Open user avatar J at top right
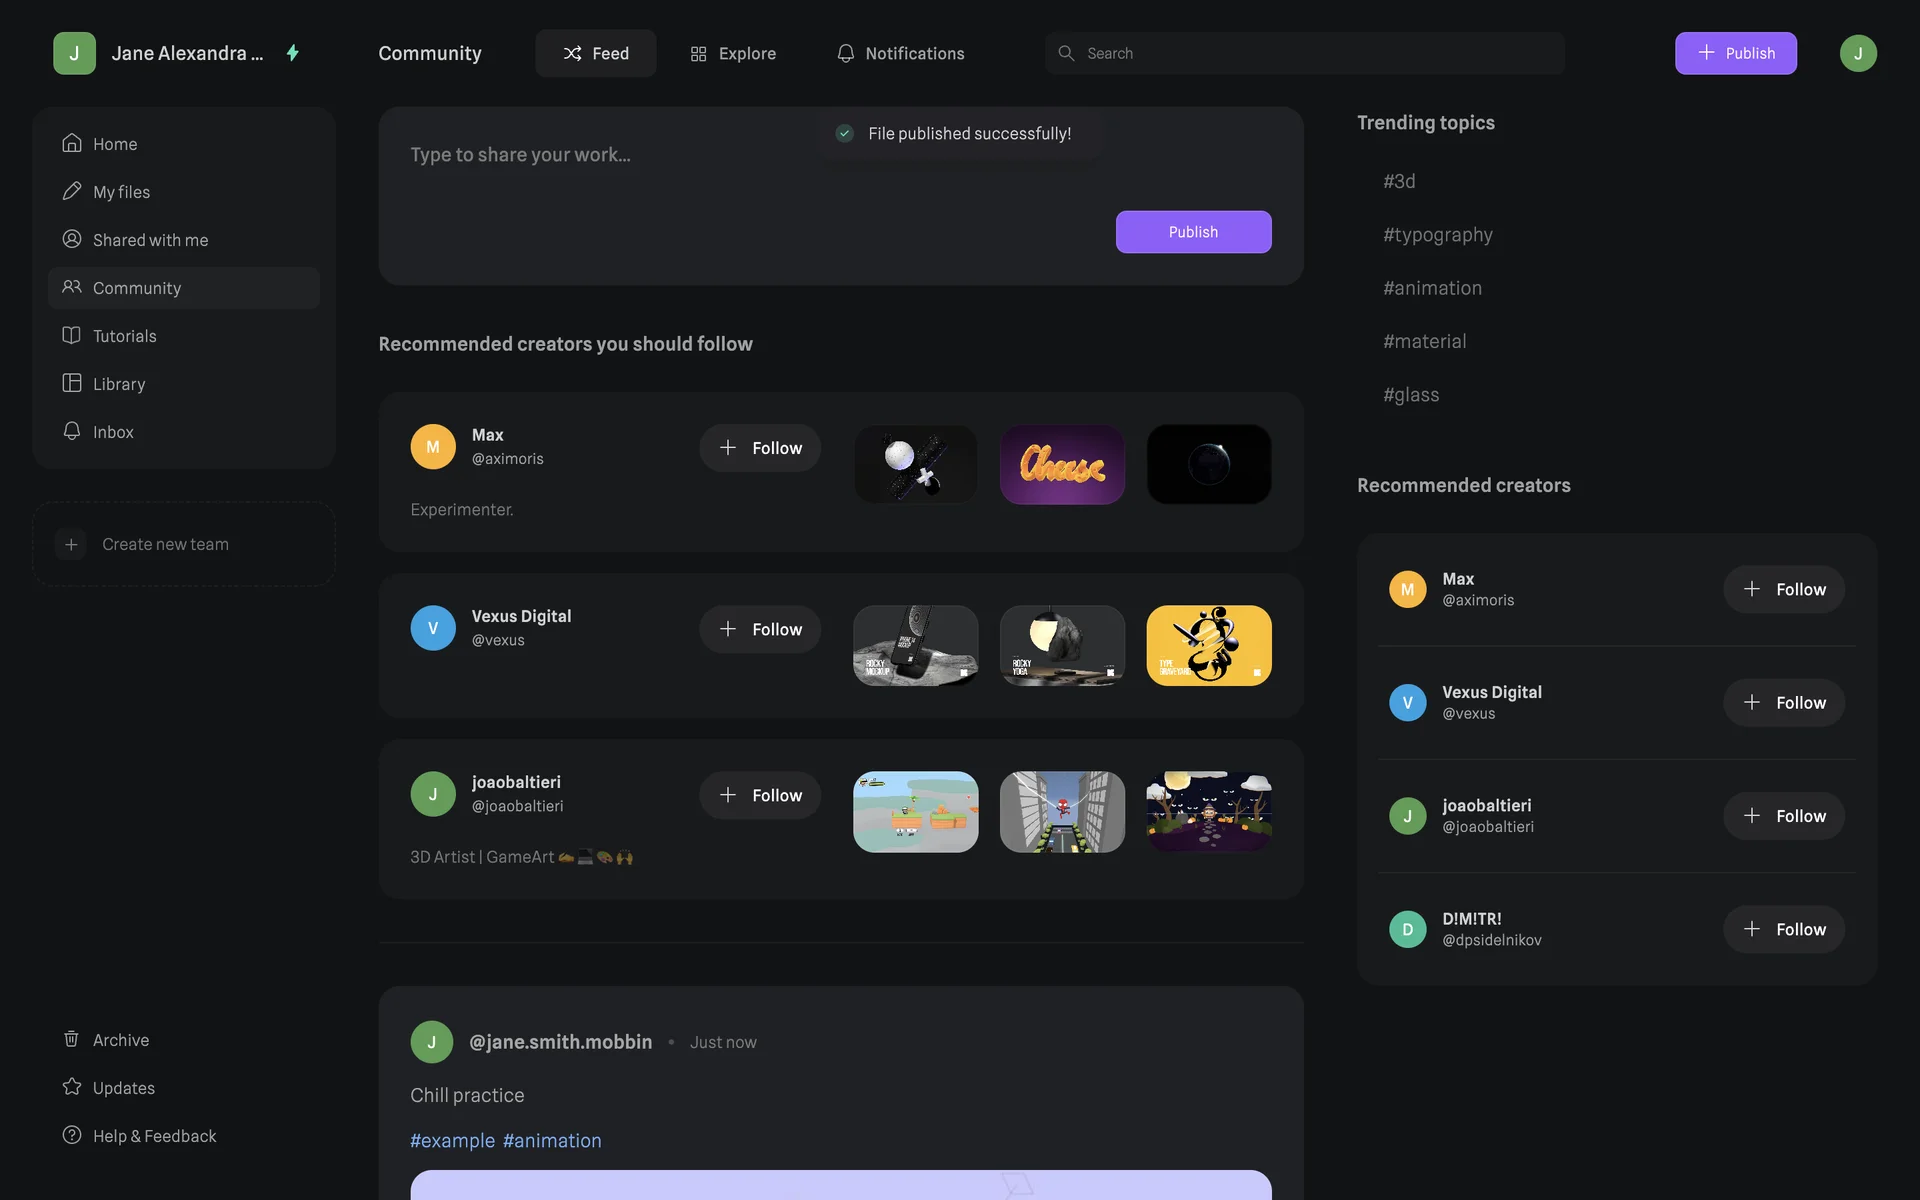The height and width of the screenshot is (1200, 1920). (1858, 53)
